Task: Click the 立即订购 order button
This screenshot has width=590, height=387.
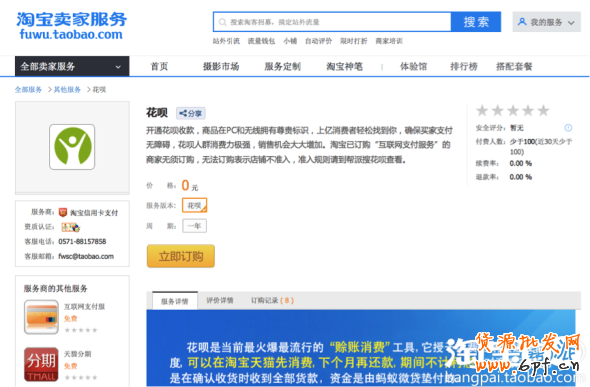Action: pyautogui.click(x=181, y=256)
